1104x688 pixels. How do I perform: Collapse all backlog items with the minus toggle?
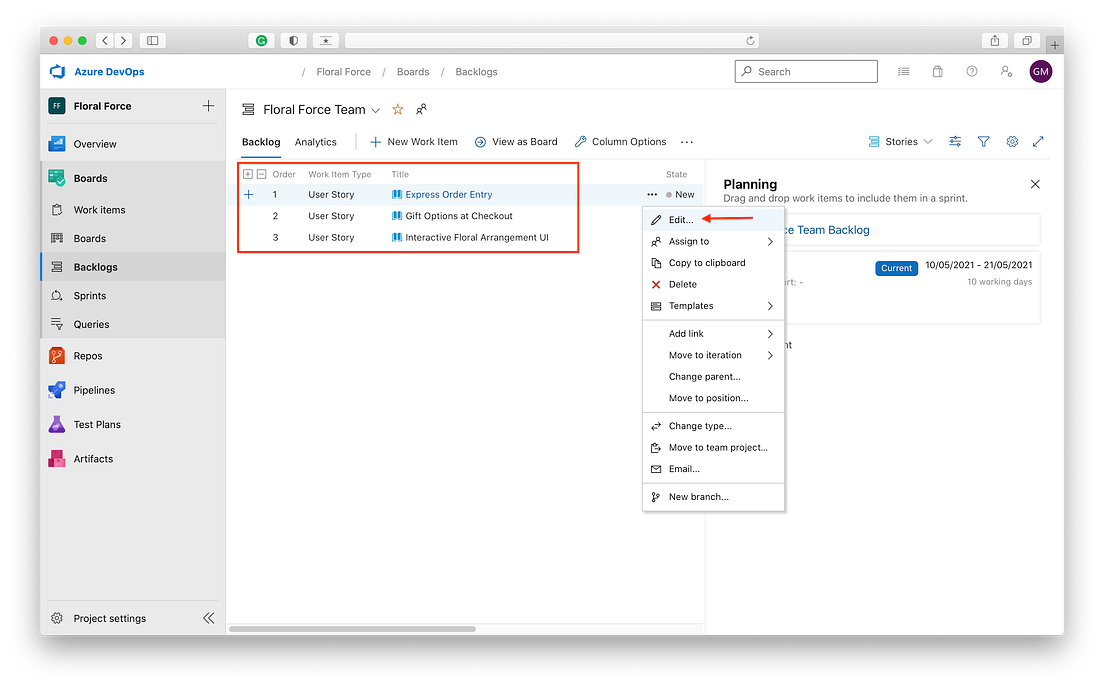262,174
